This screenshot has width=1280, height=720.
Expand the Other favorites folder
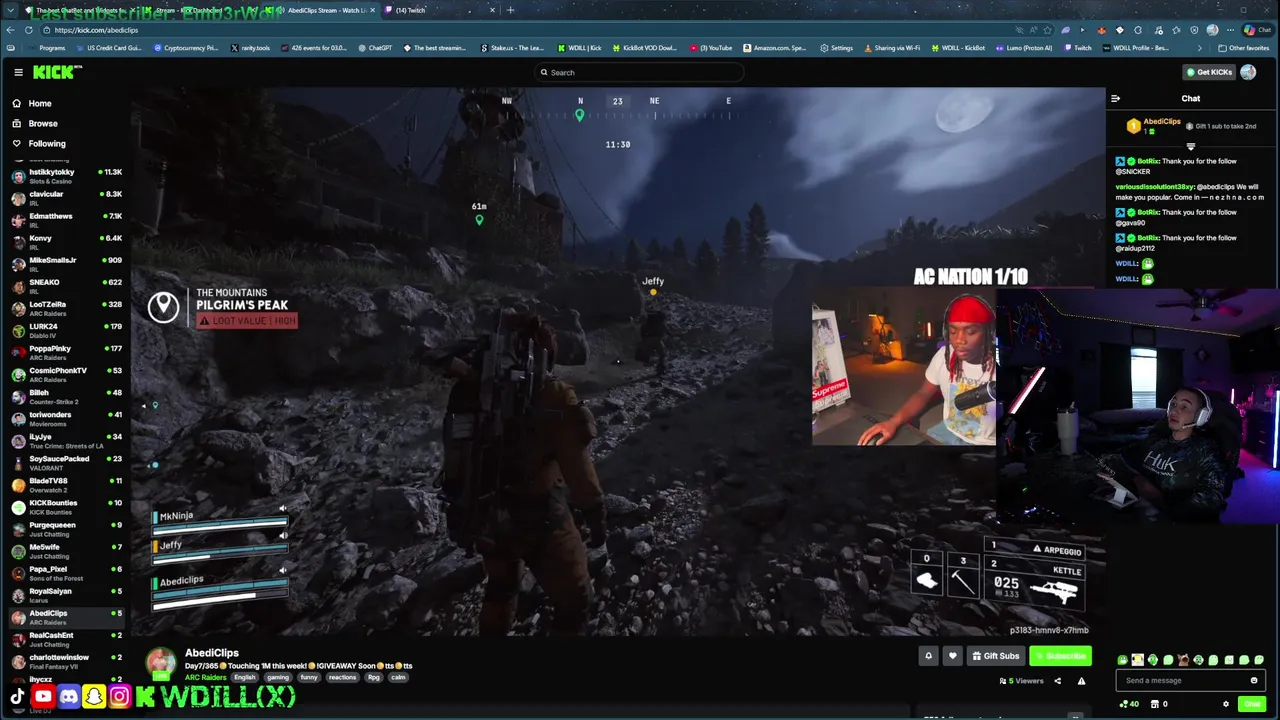[1244, 48]
